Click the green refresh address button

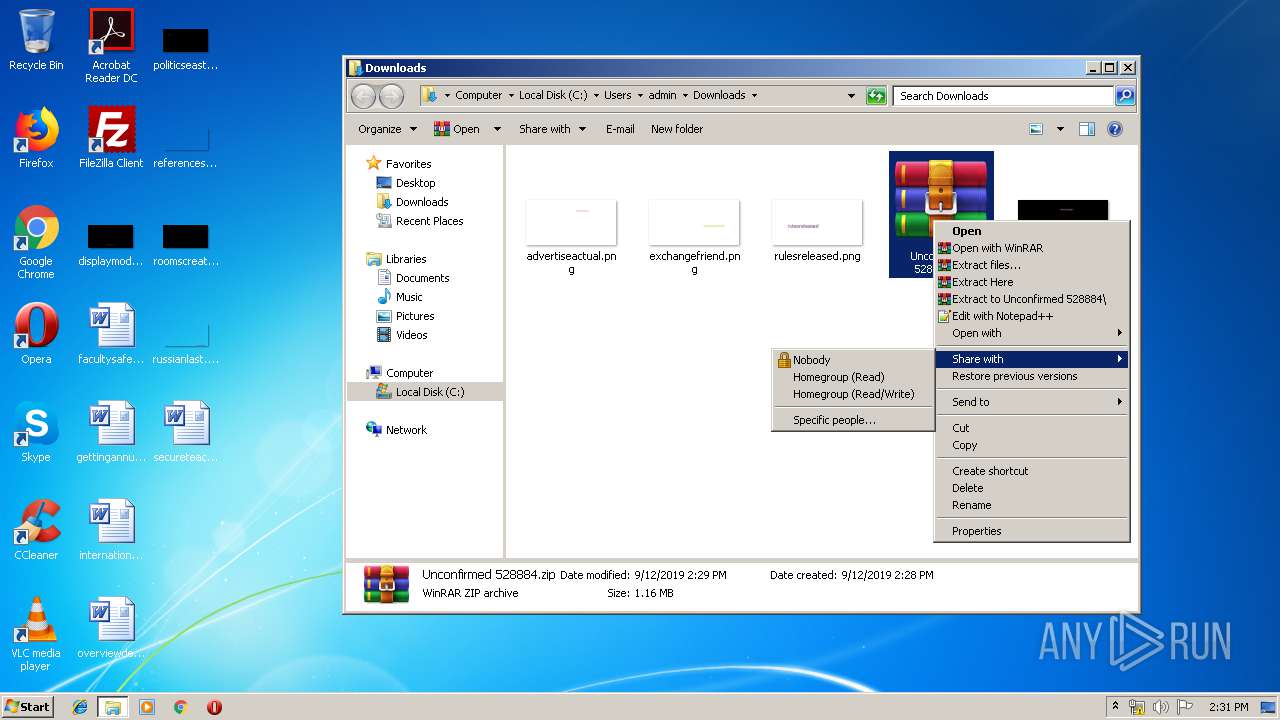[x=876, y=96]
